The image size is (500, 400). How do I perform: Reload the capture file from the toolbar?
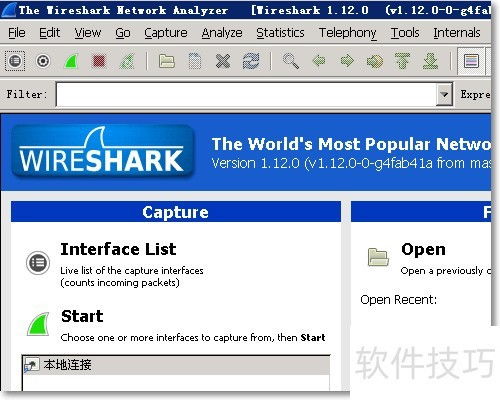point(251,61)
